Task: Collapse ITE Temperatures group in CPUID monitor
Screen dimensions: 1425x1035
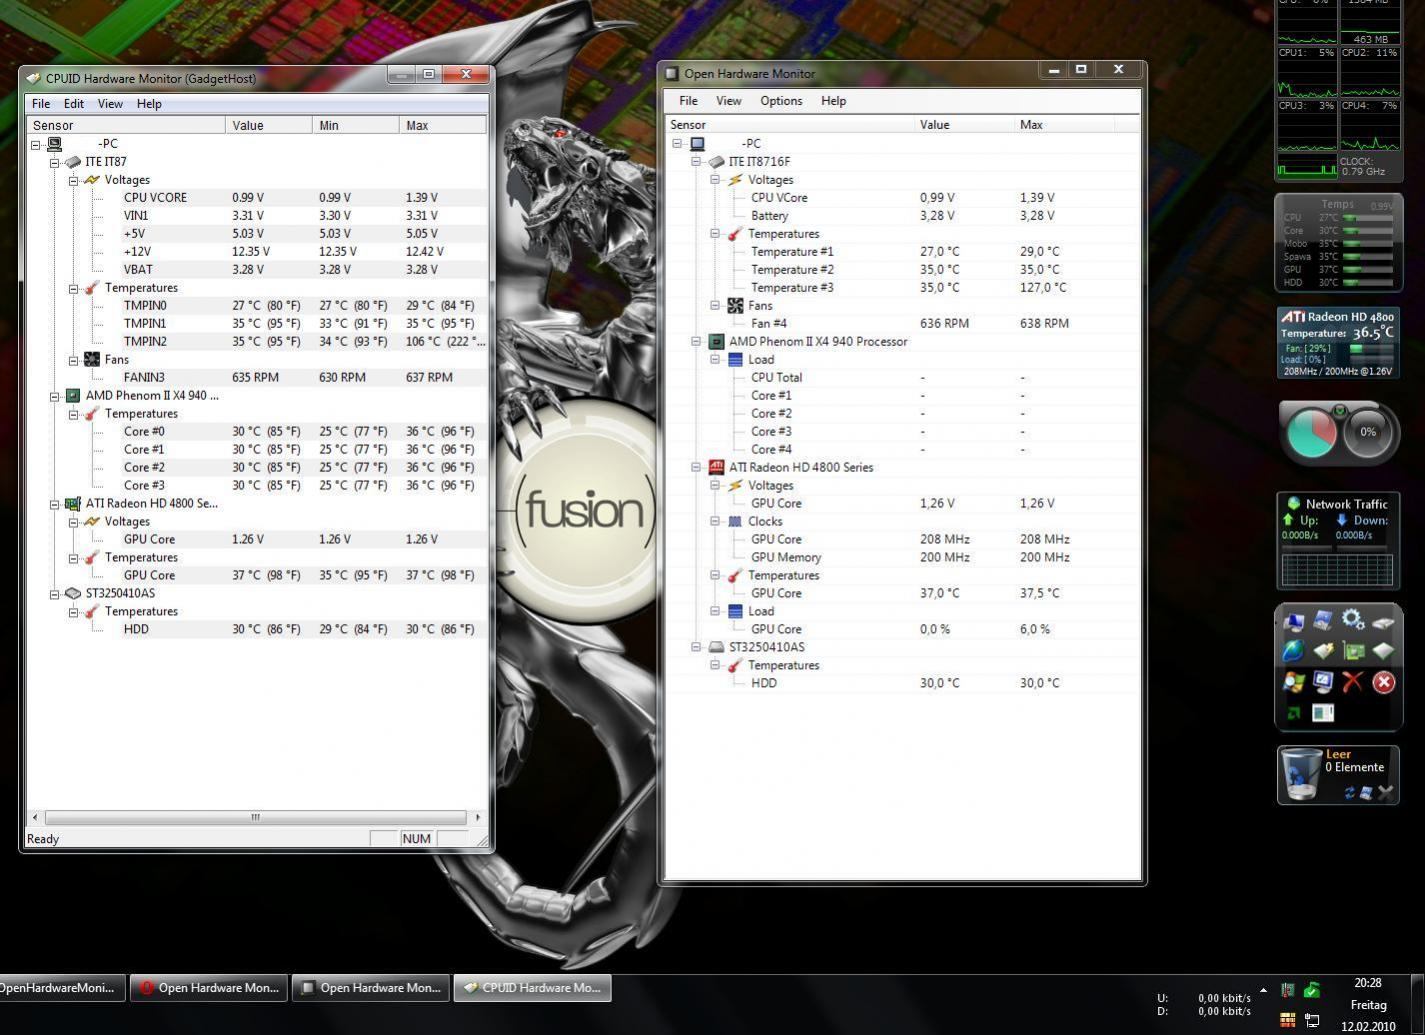Action: (74, 288)
